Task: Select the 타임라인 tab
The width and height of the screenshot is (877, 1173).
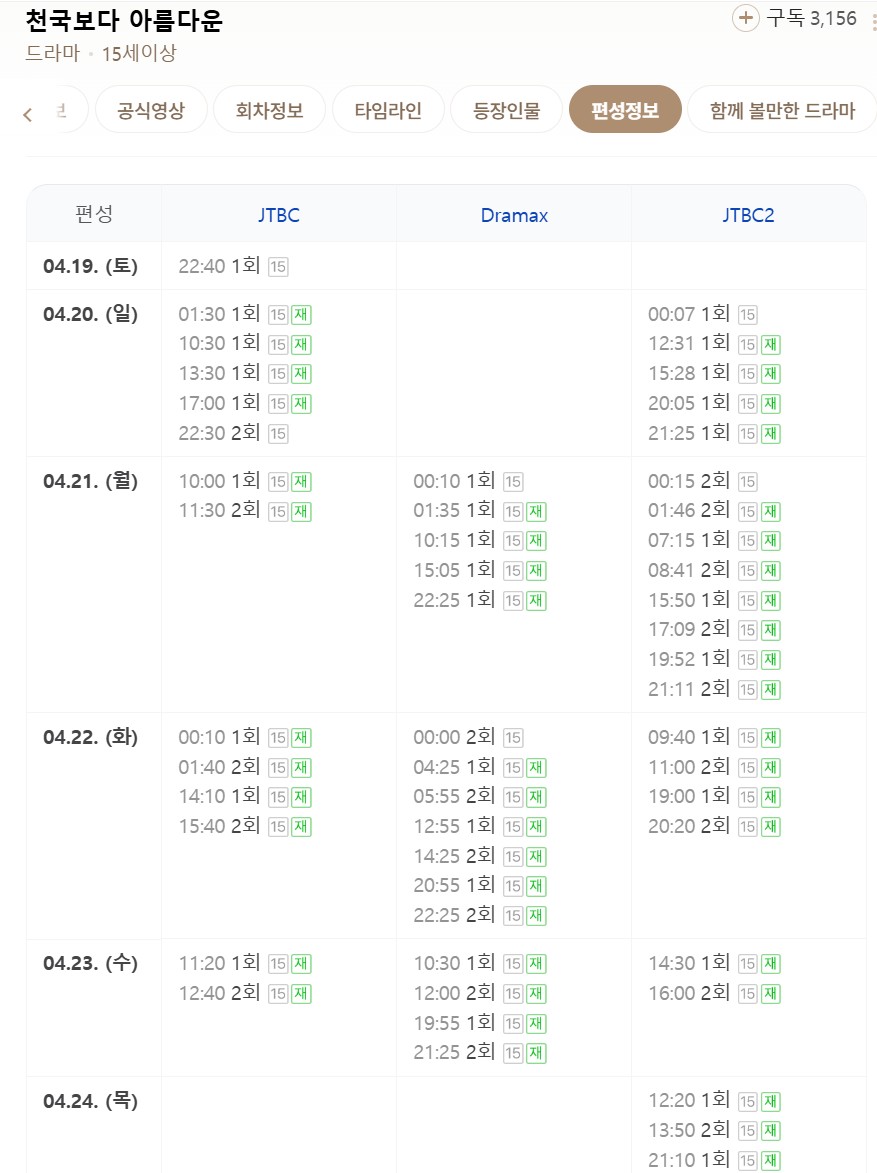Action: [x=388, y=110]
